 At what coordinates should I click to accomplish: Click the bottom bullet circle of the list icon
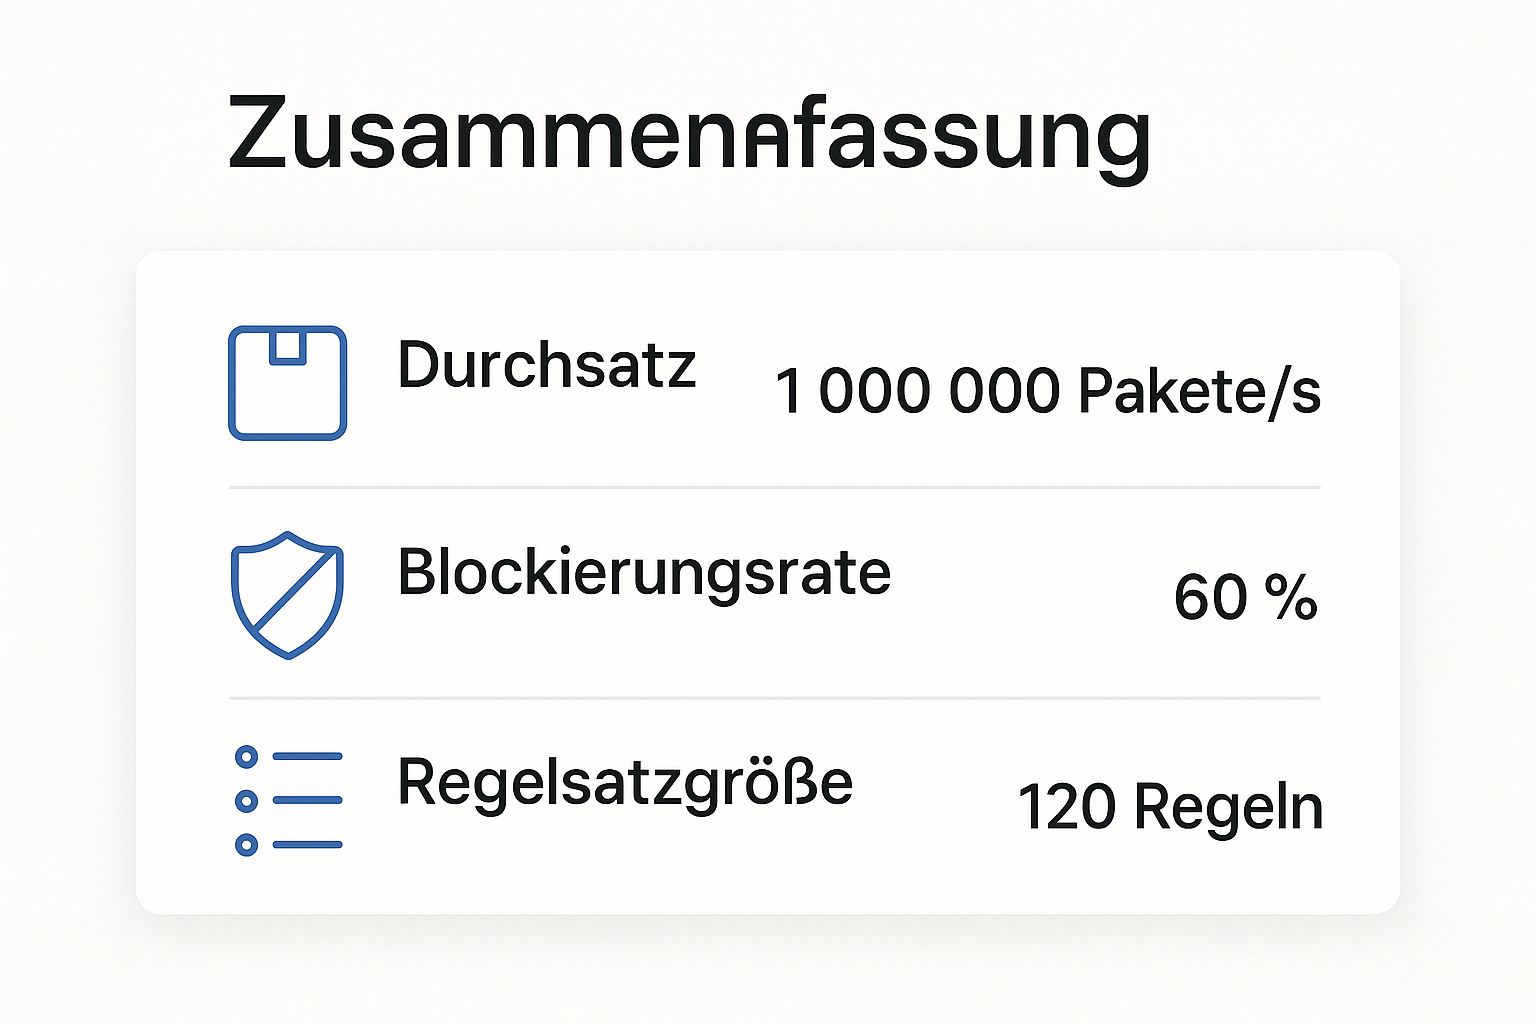247,845
